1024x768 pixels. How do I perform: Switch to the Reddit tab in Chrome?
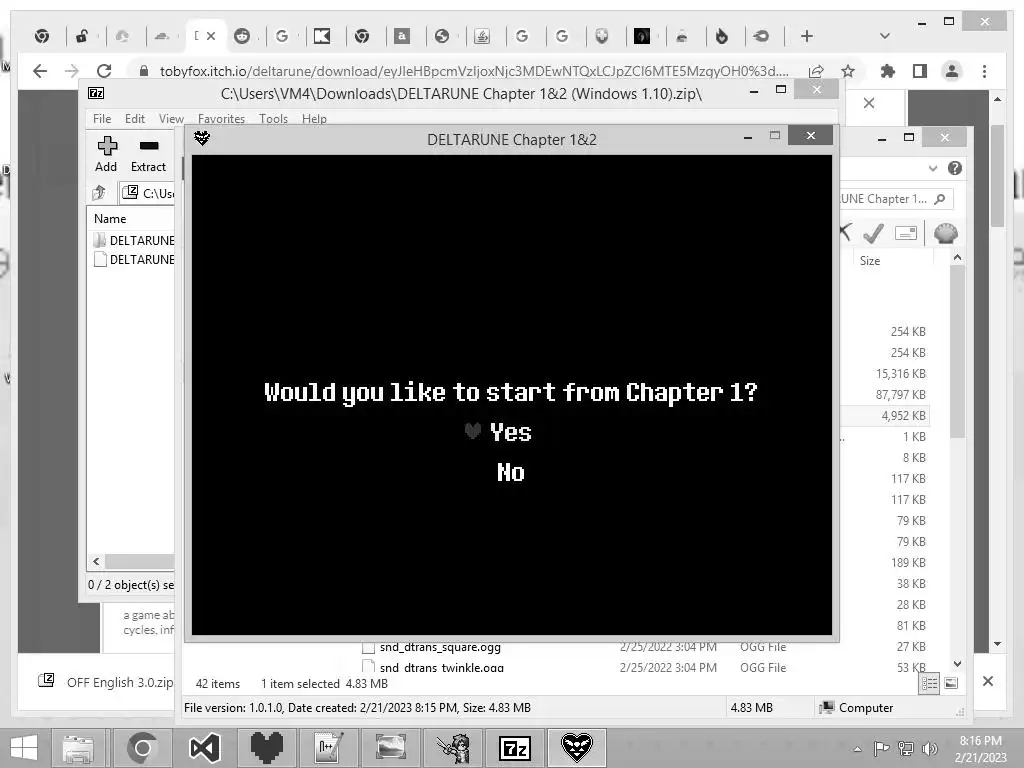pos(242,36)
